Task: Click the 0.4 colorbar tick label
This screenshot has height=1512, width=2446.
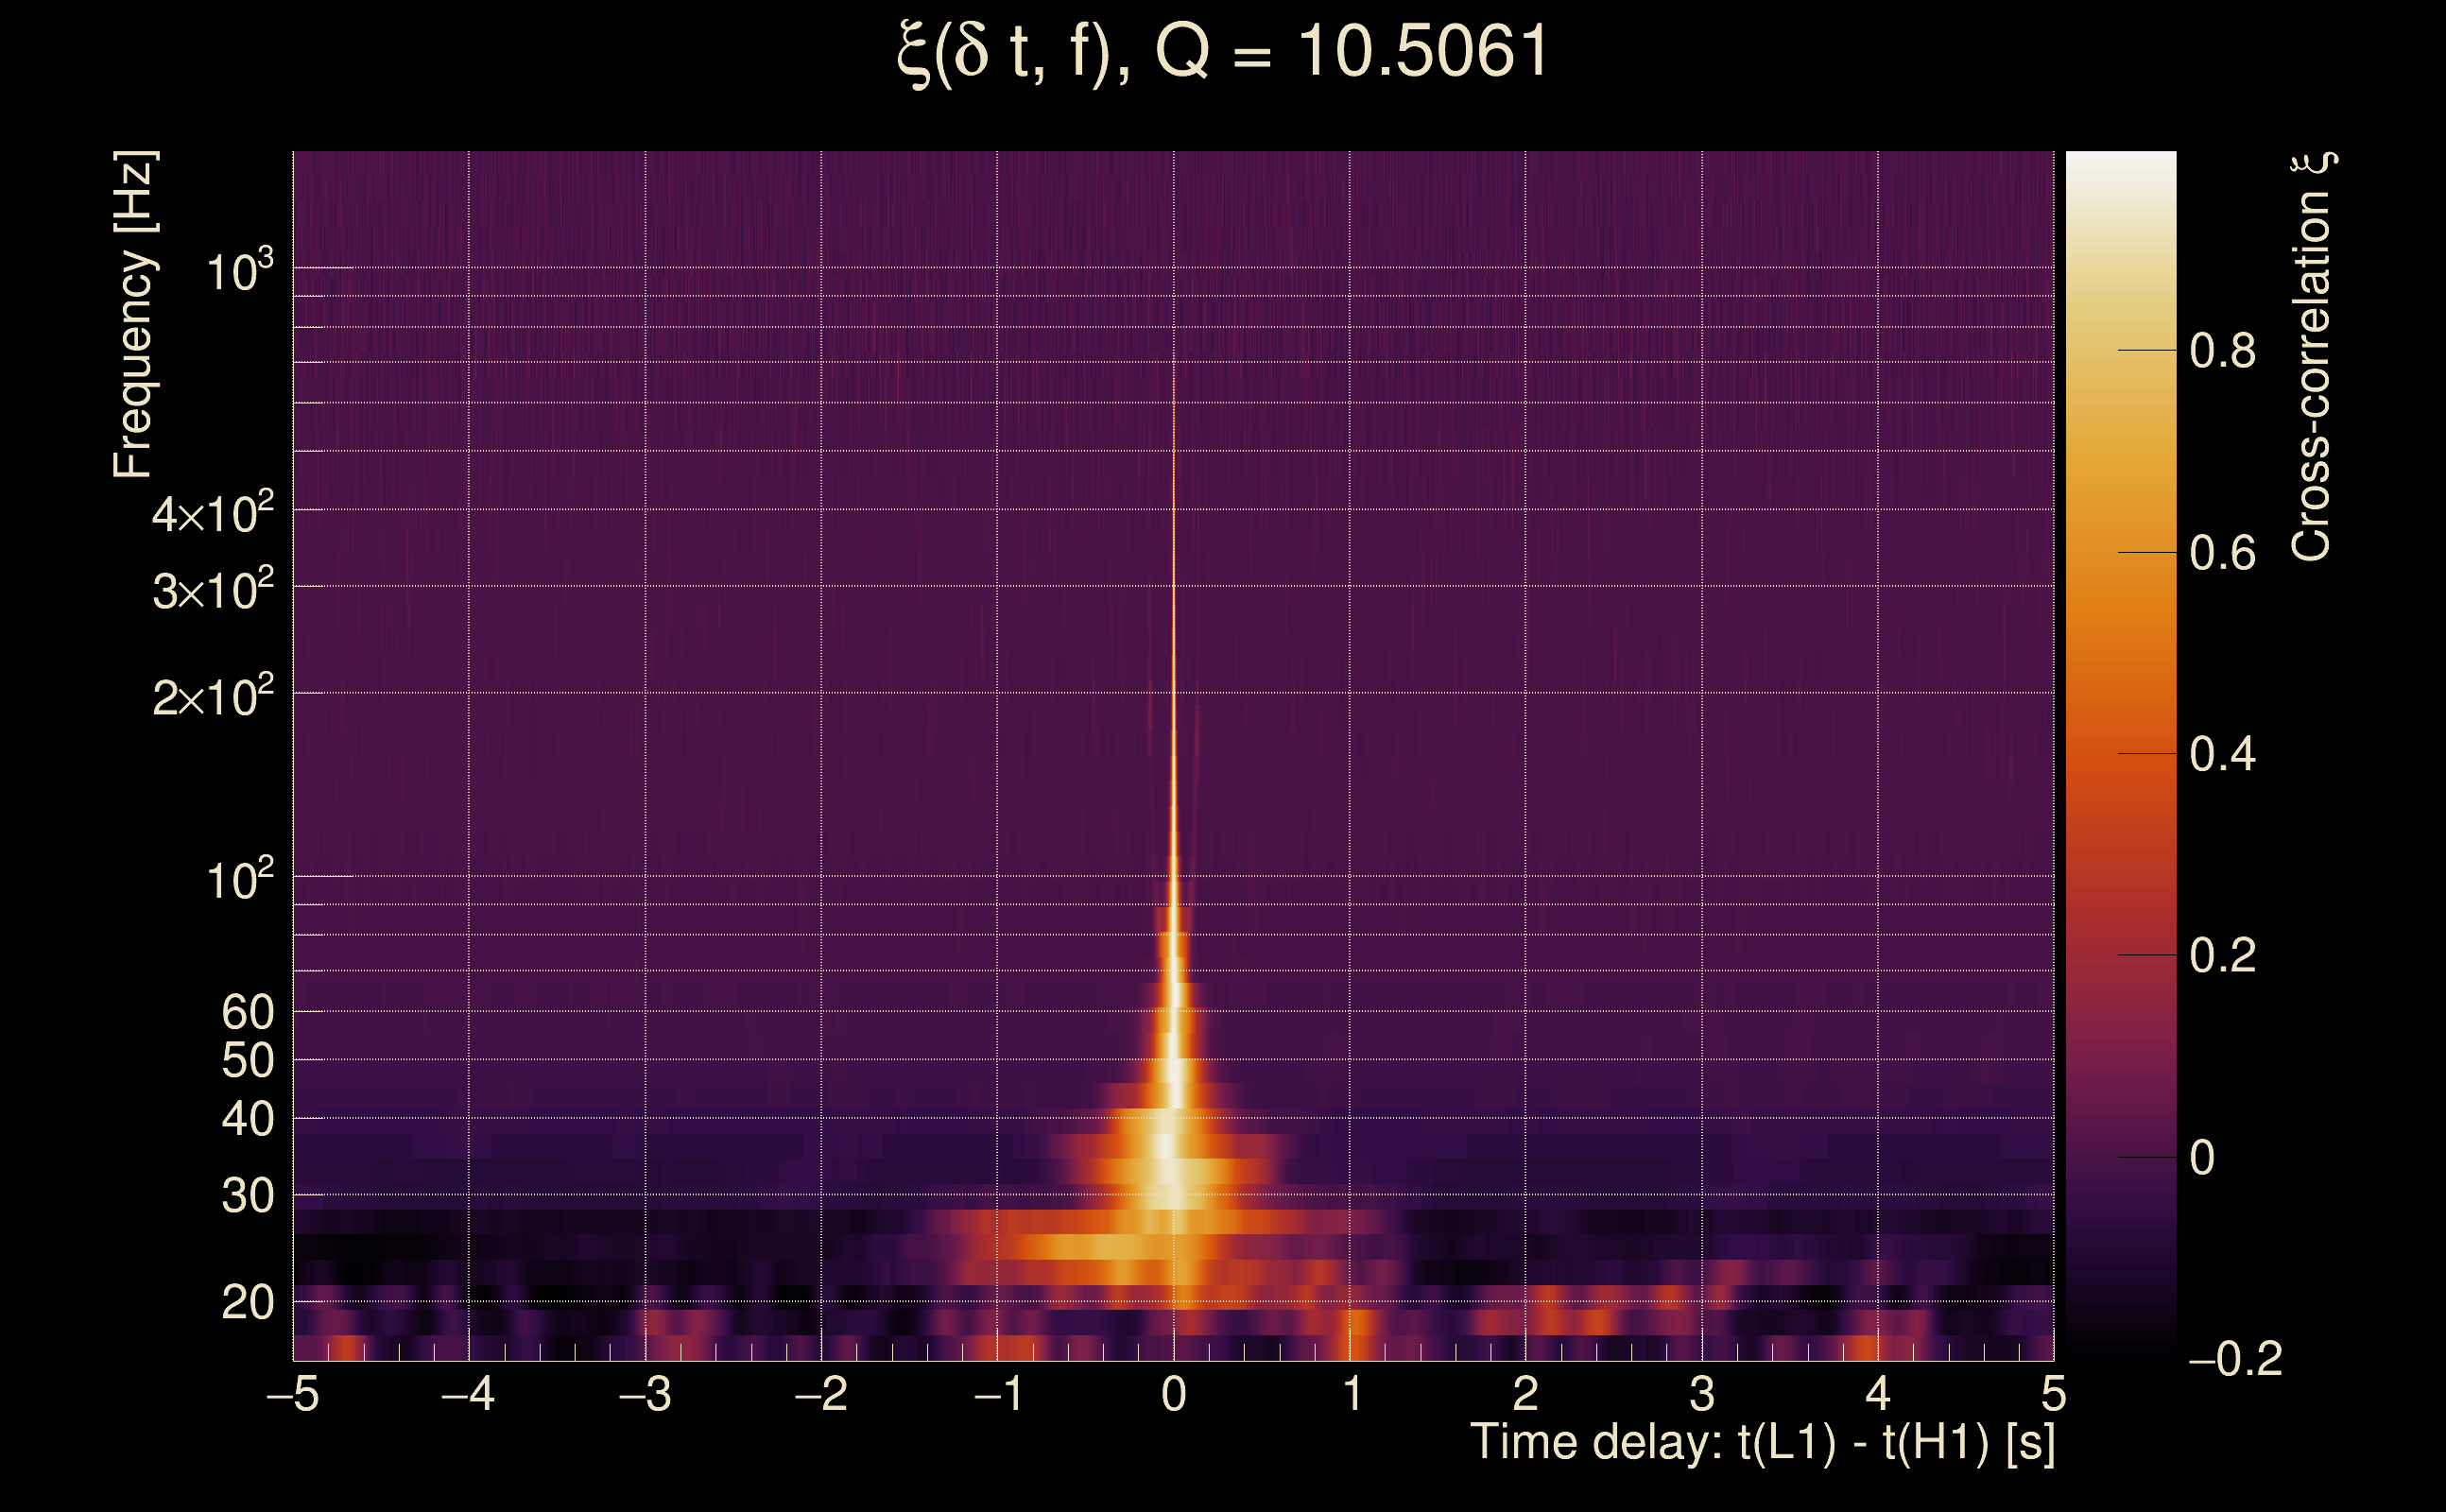Action: 2222,754
